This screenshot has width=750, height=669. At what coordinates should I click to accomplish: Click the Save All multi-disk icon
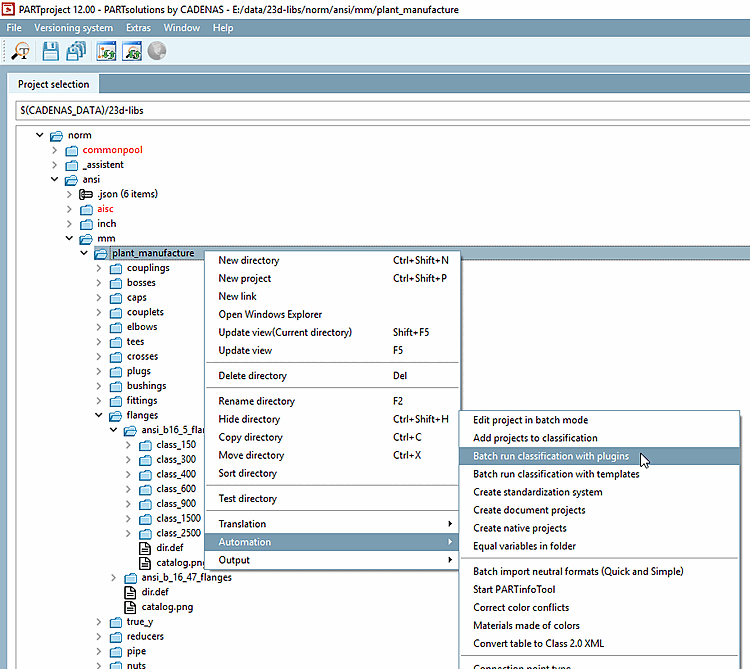coord(76,51)
